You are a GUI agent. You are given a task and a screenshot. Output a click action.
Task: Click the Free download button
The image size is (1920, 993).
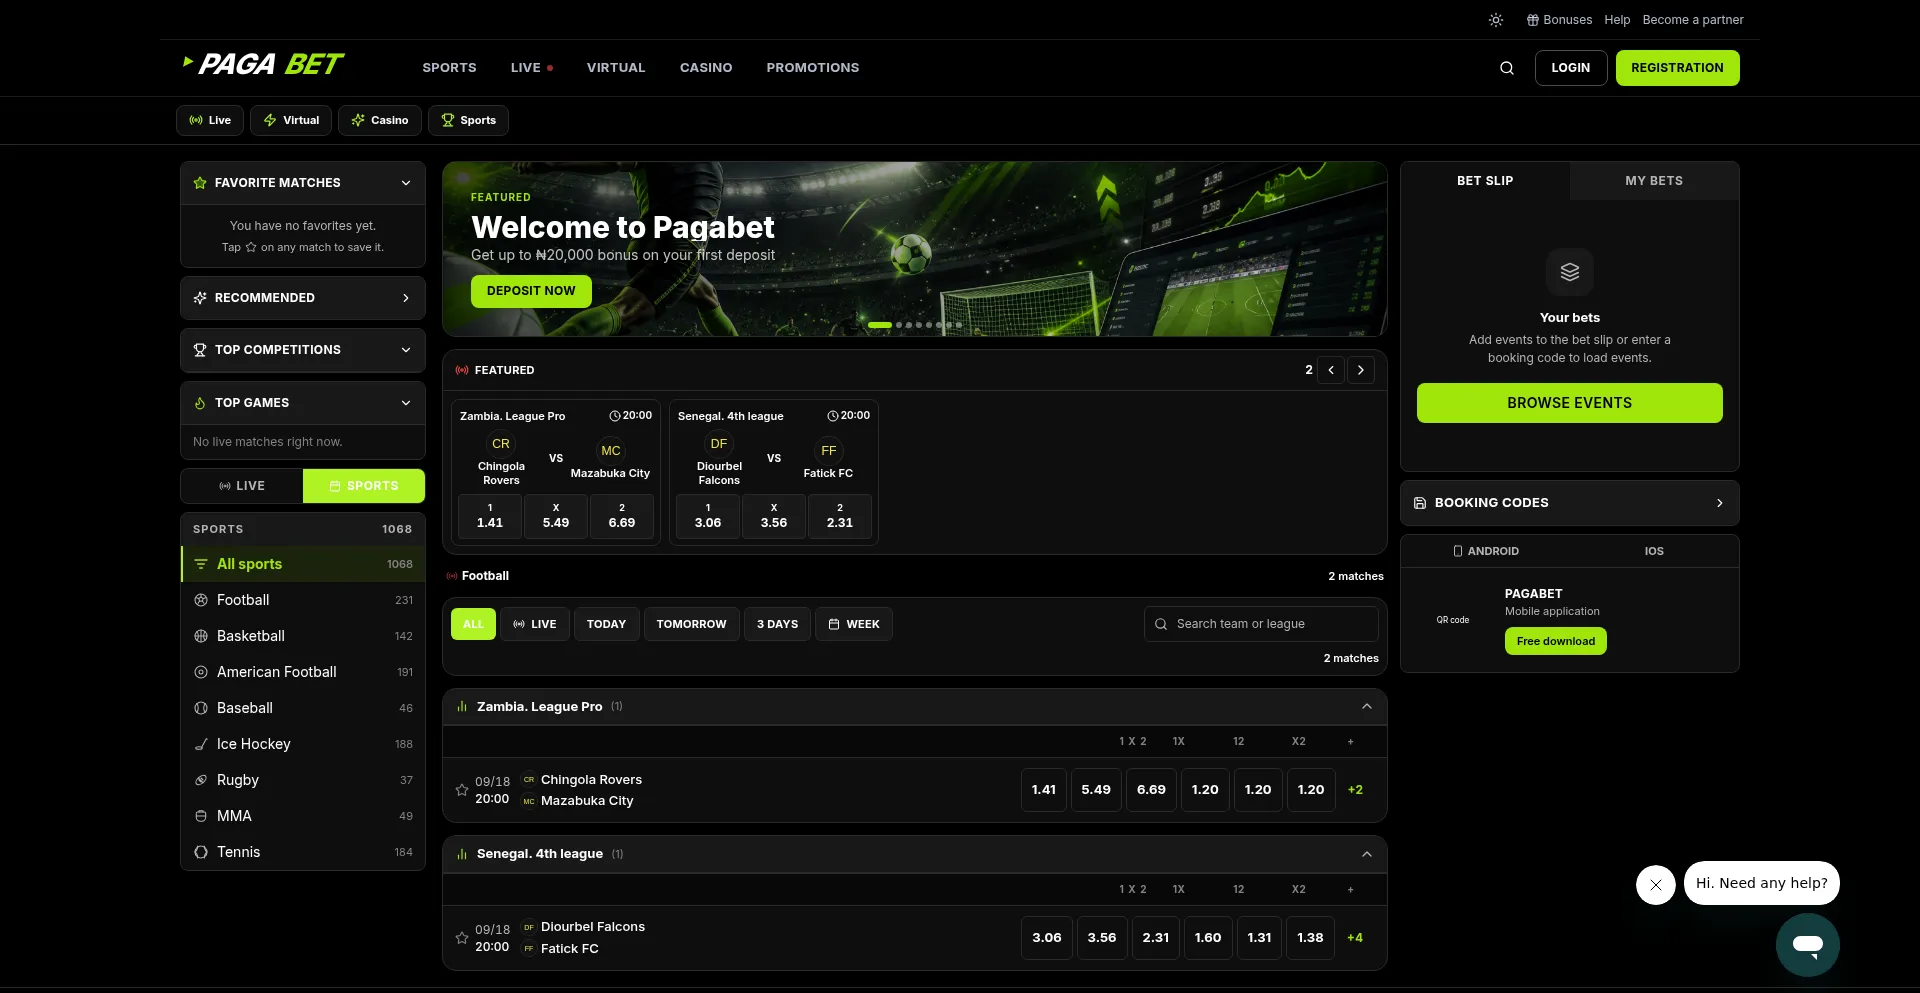1555,641
